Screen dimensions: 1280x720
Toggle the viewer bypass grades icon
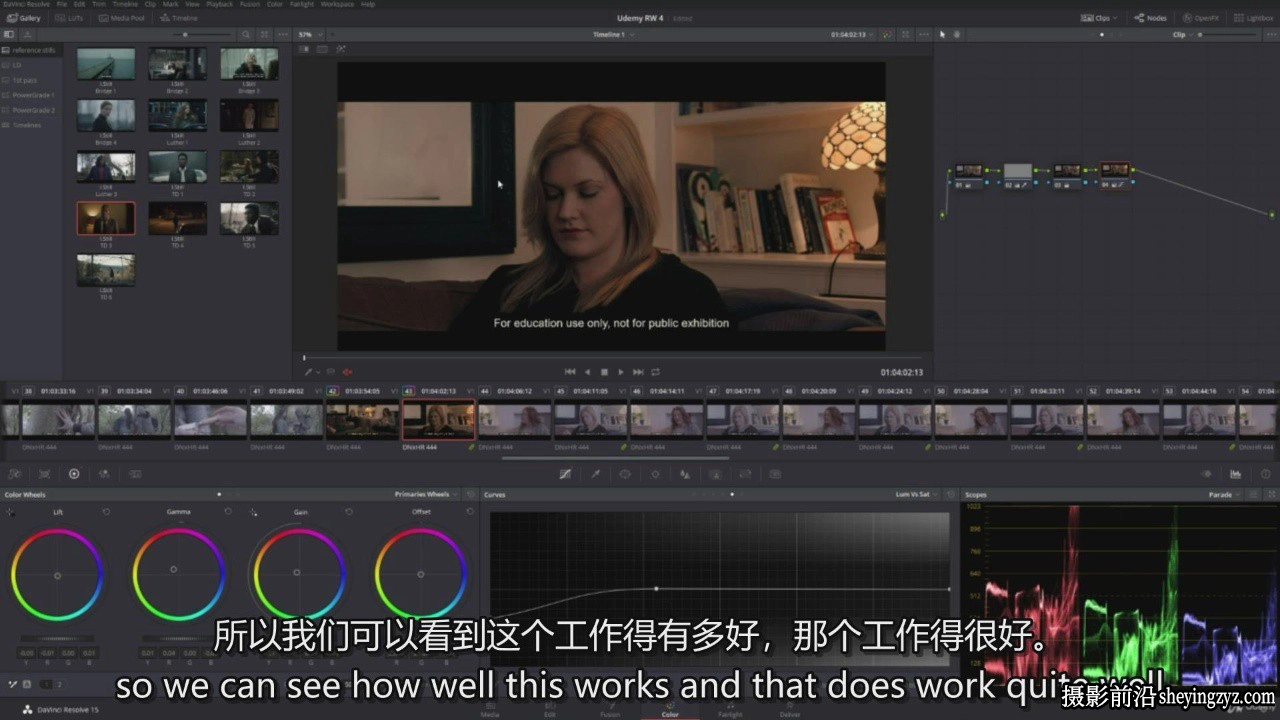click(x=886, y=34)
